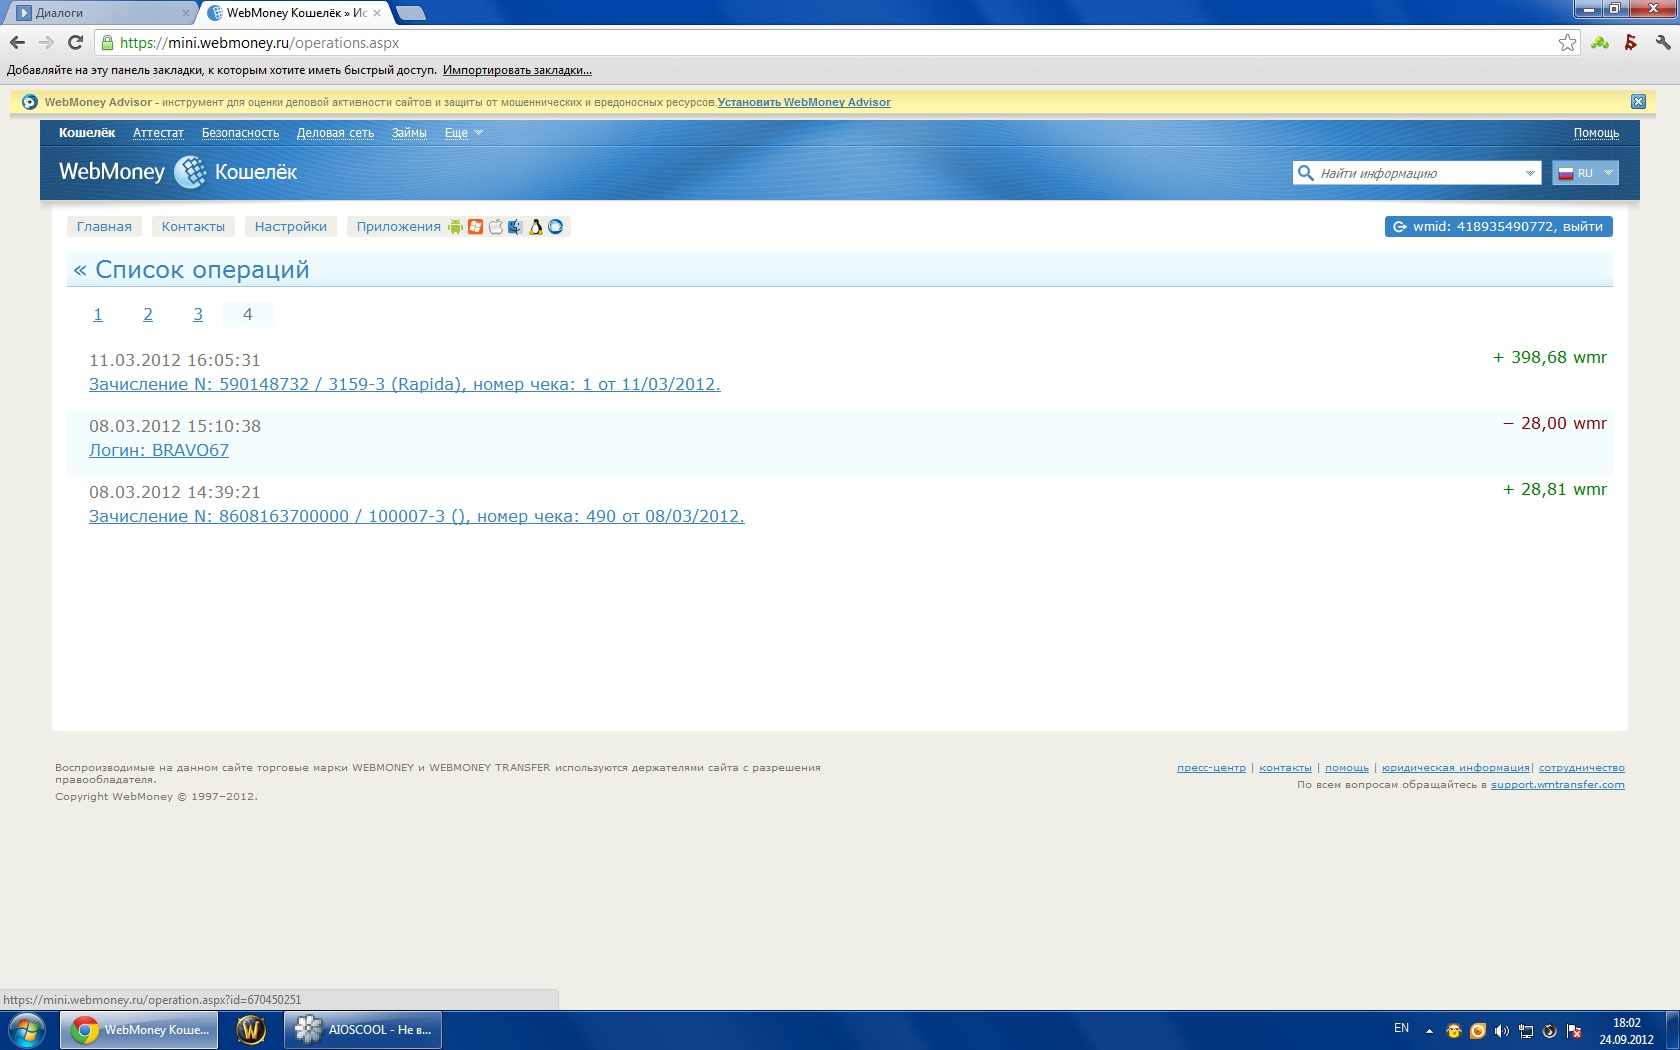Open the 'Приложения' section
1680x1050 pixels.
[x=398, y=227]
